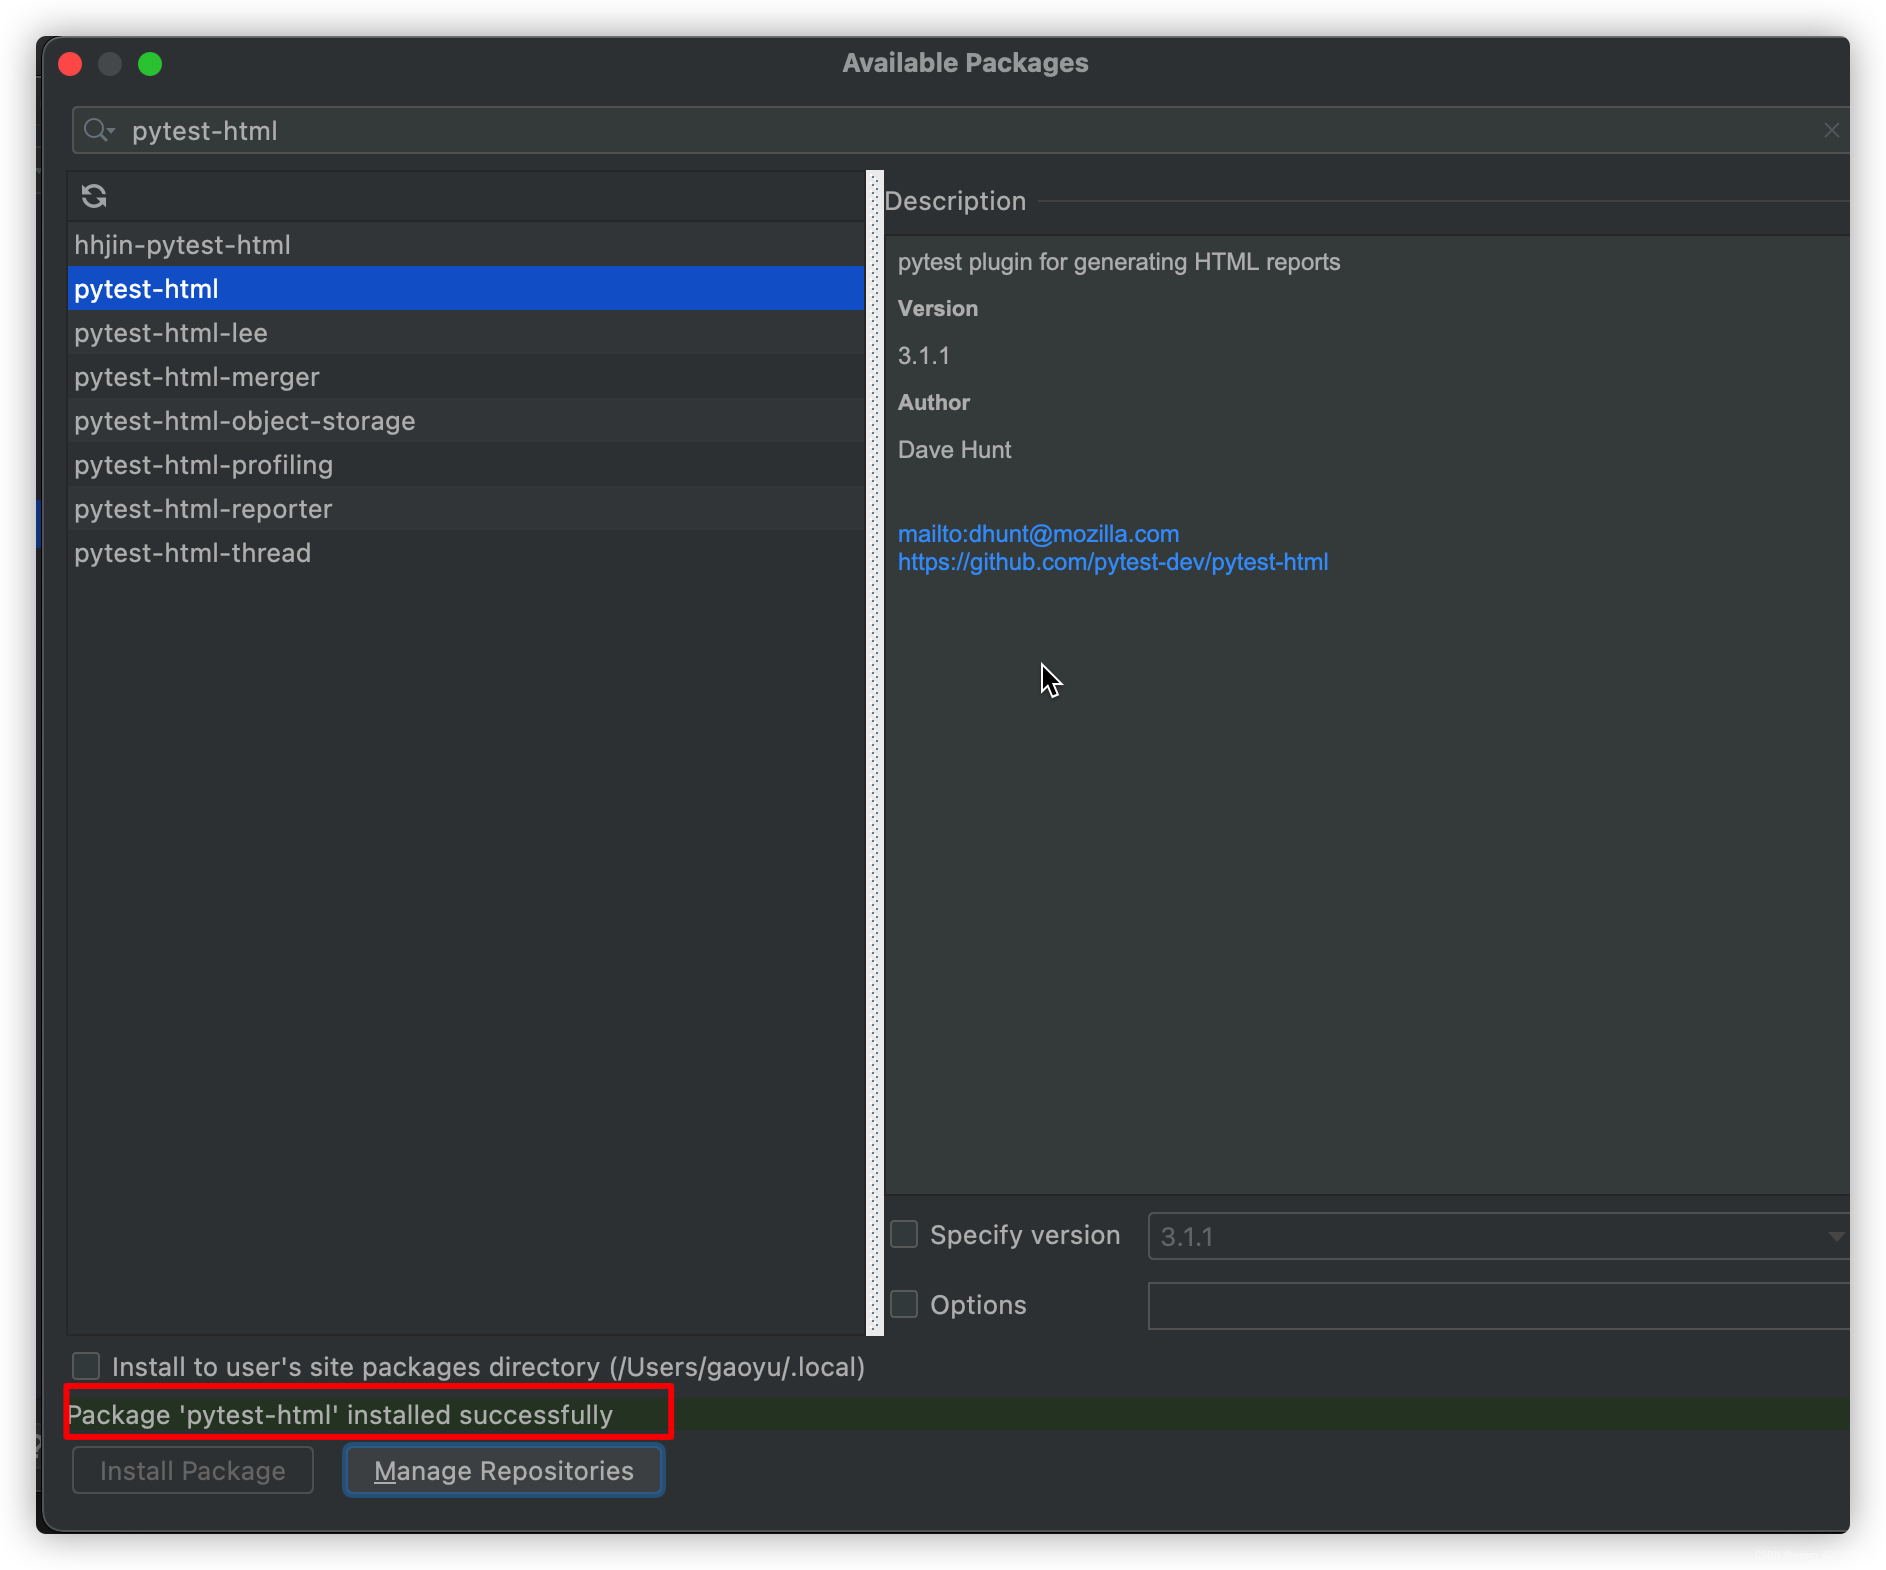
Task: Select the pytest-html package row
Action: click(466, 289)
